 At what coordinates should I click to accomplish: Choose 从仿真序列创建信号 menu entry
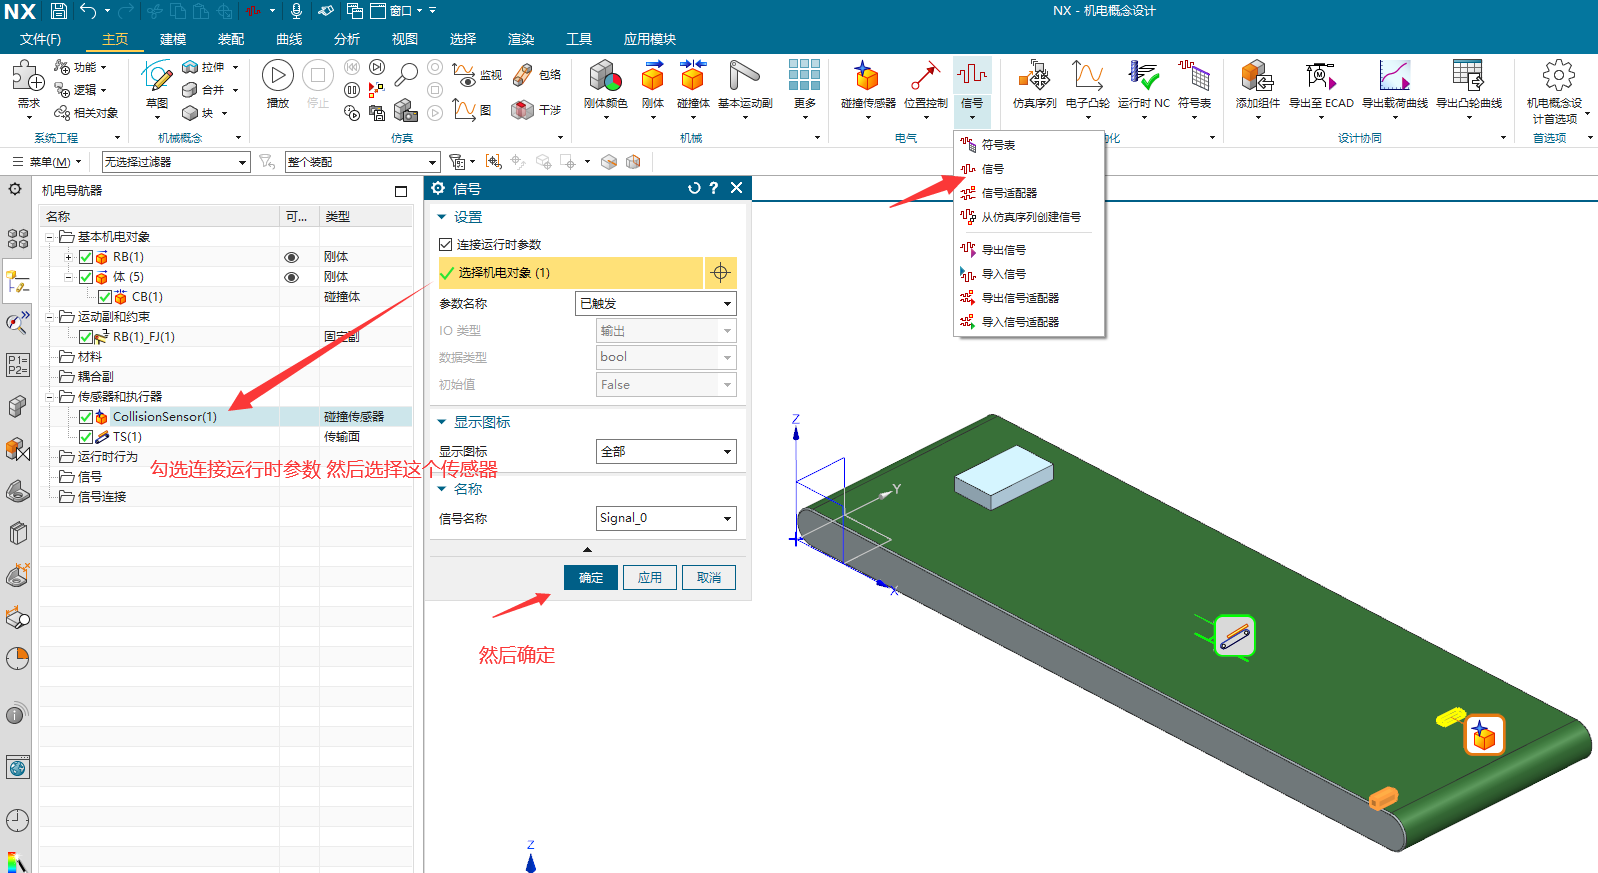(x=1030, y=217)
